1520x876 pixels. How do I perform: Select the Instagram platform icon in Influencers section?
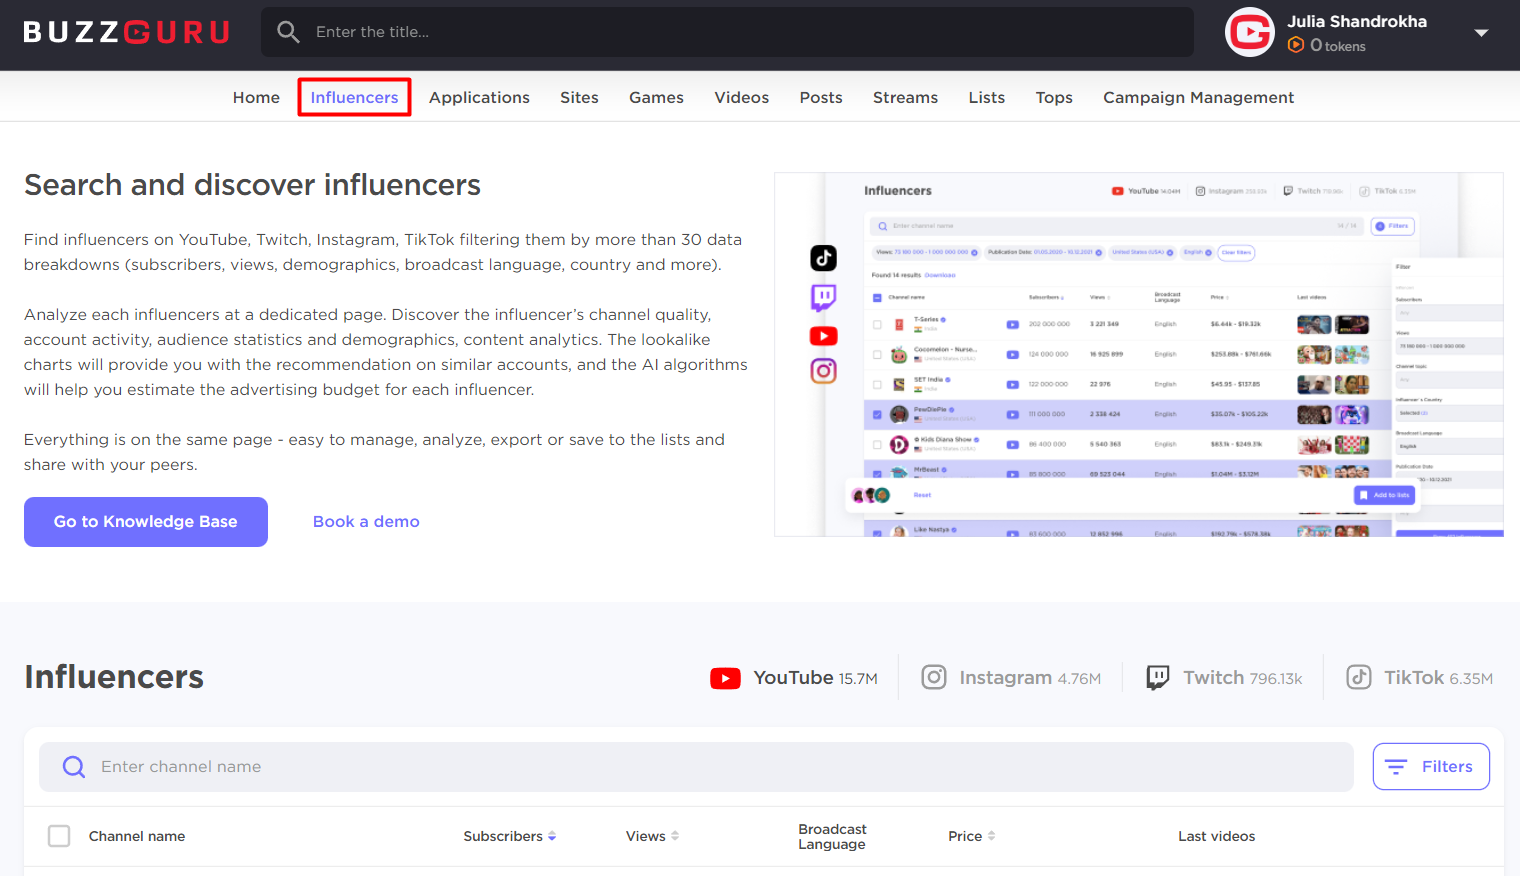tap(934, 678)
